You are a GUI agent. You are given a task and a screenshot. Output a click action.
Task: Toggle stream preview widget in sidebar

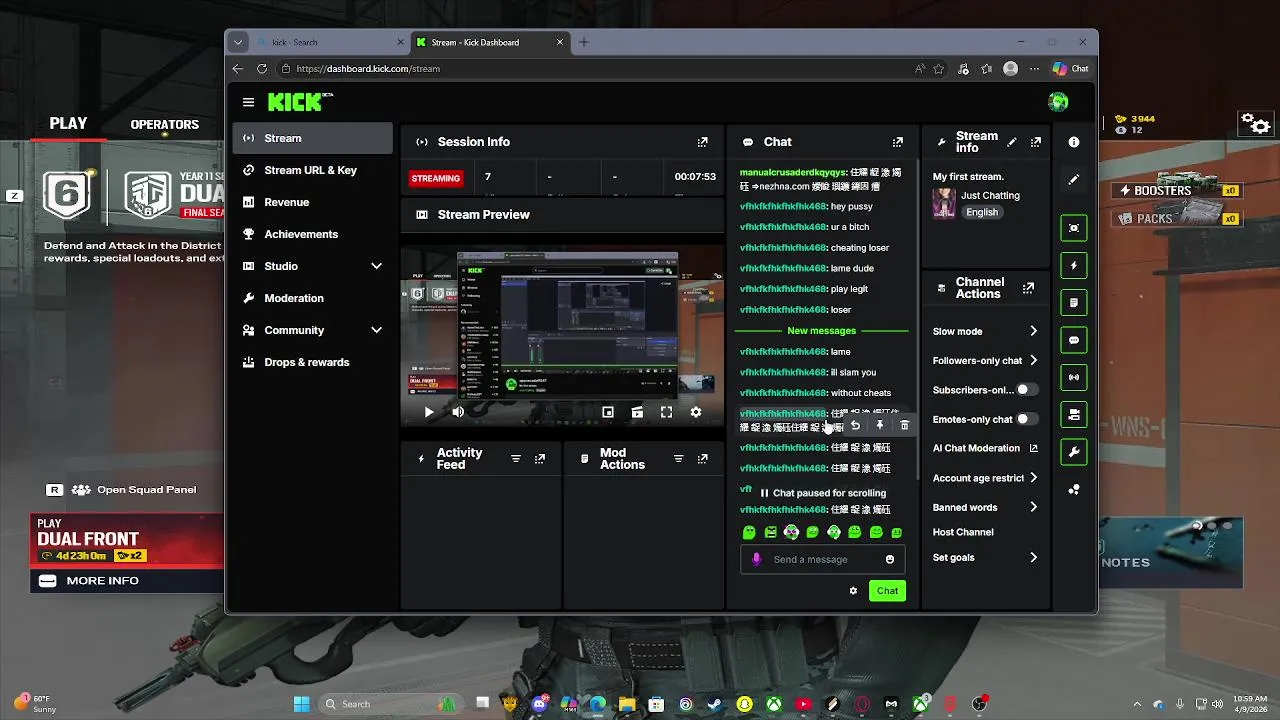[x=1074, y=228]
